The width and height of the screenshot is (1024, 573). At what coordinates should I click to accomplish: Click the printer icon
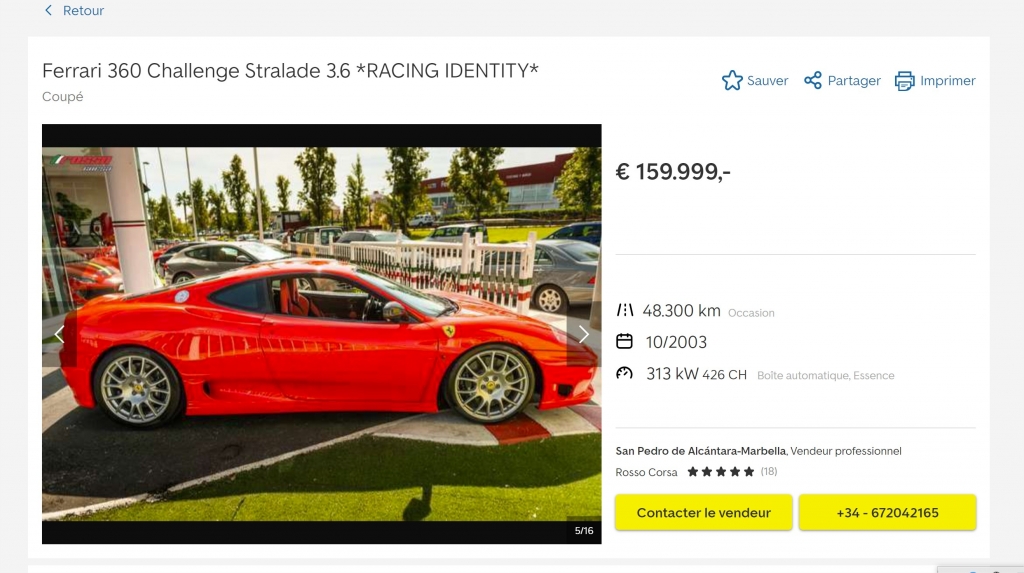coord(904,81)
